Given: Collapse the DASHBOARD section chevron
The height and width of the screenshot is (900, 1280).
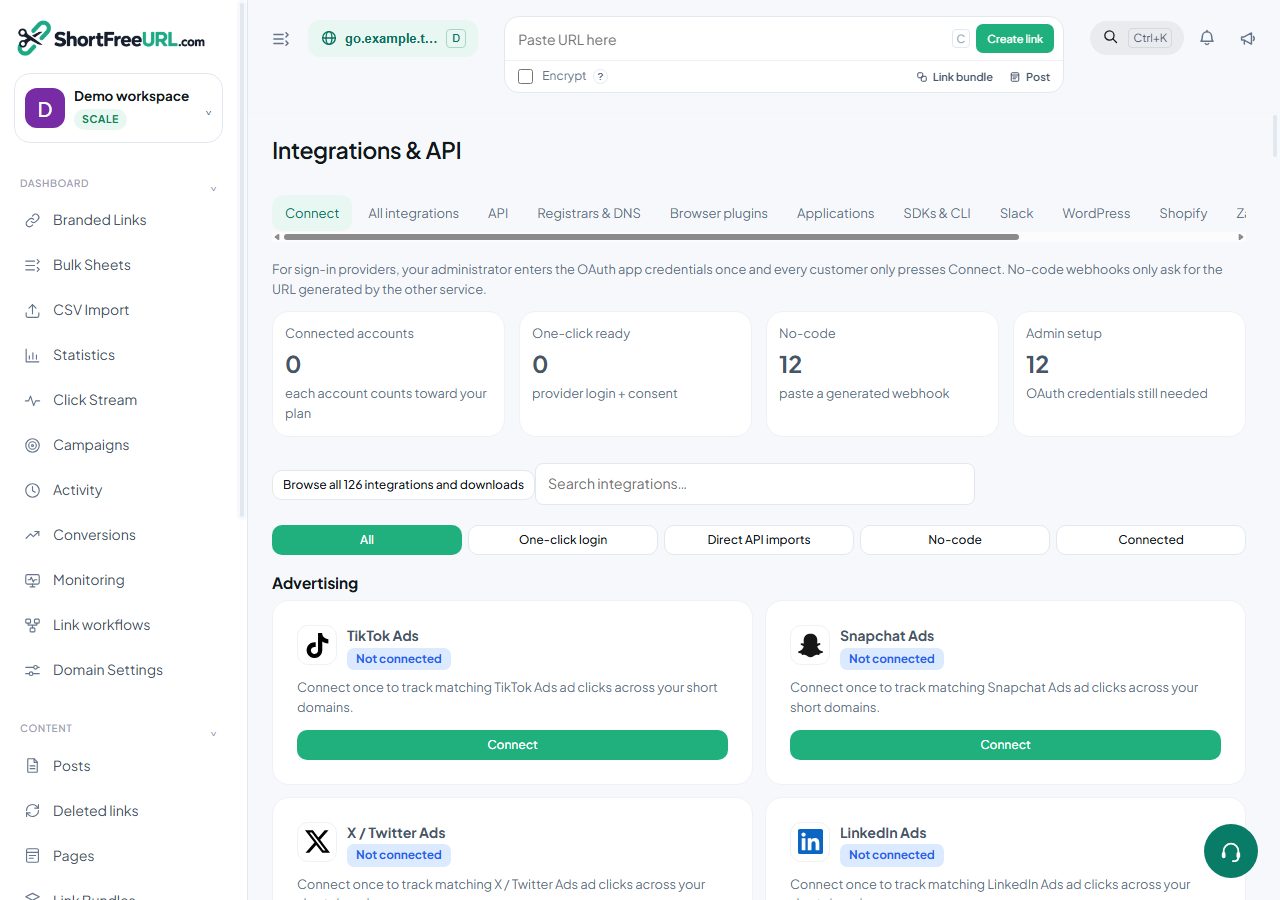Looking at the screenshot, I should point(213,189).
